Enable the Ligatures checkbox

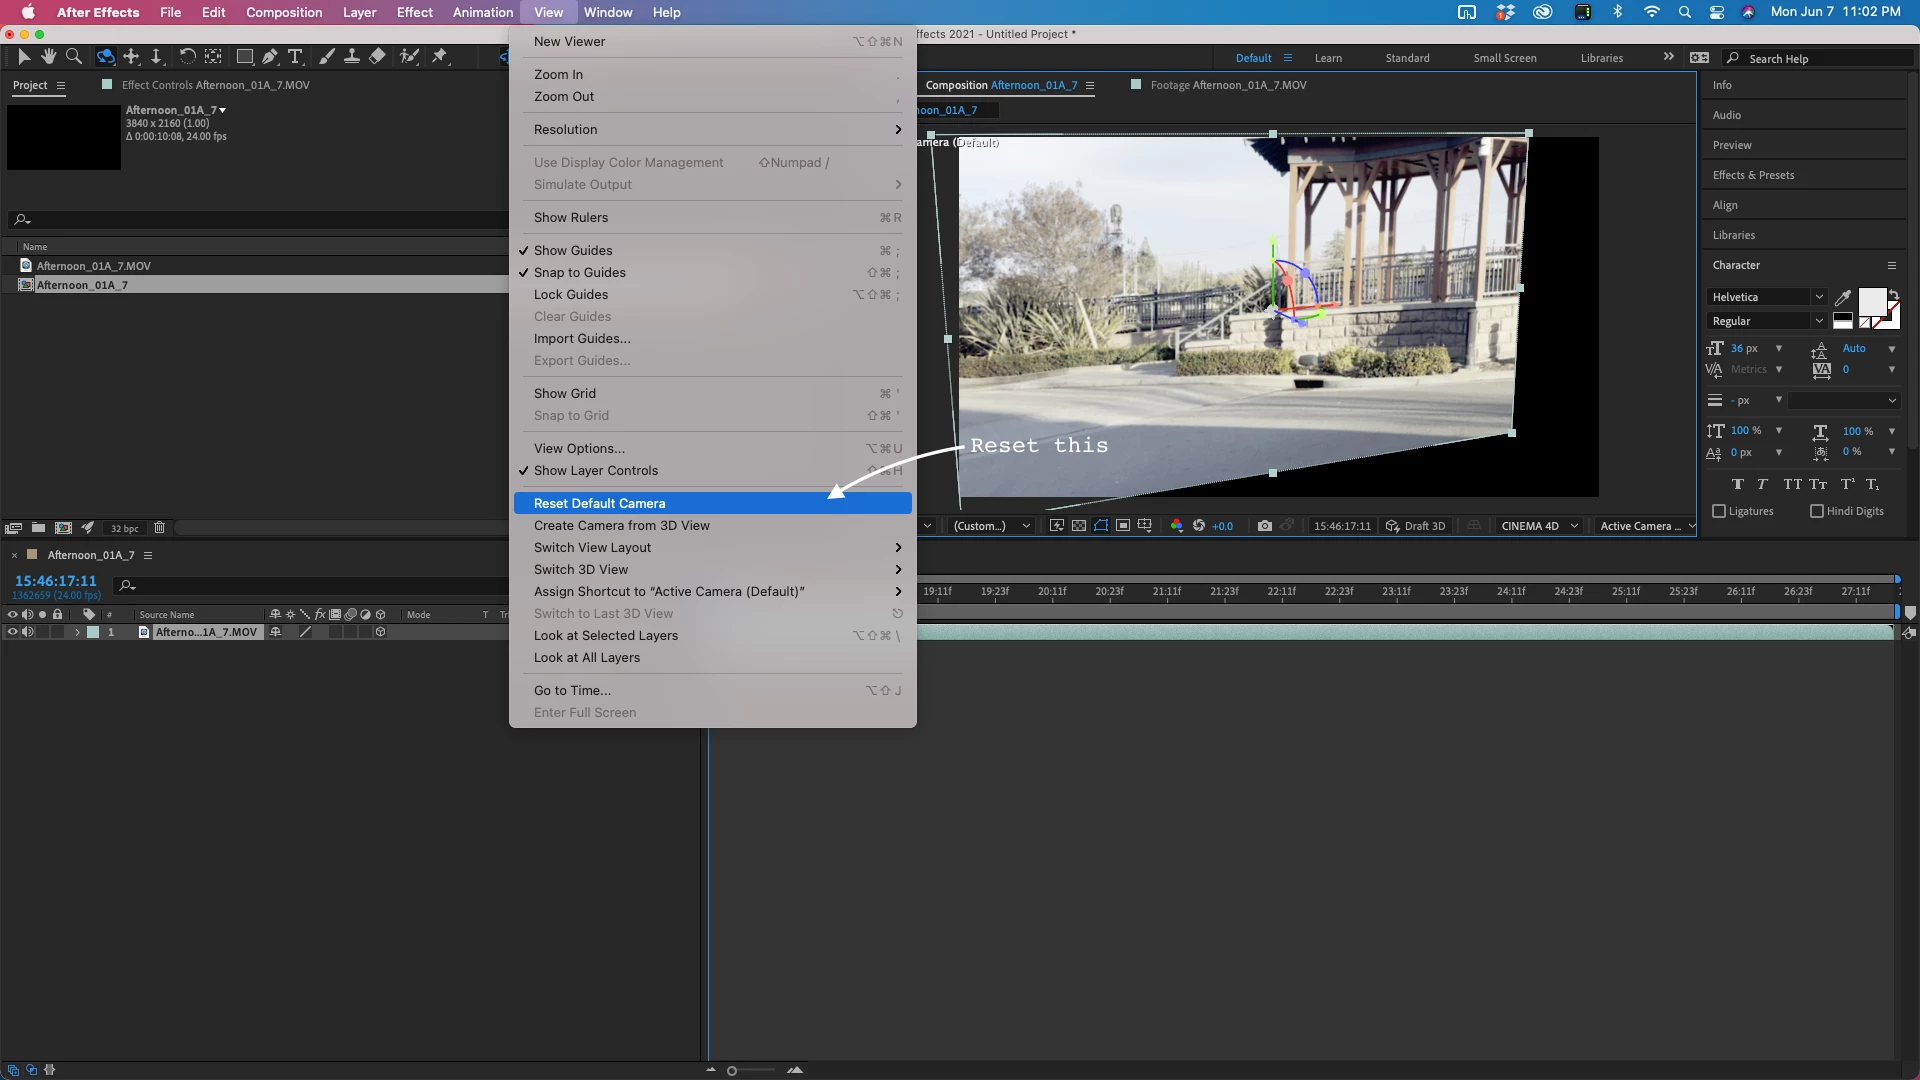click(x=1719, y=511)
